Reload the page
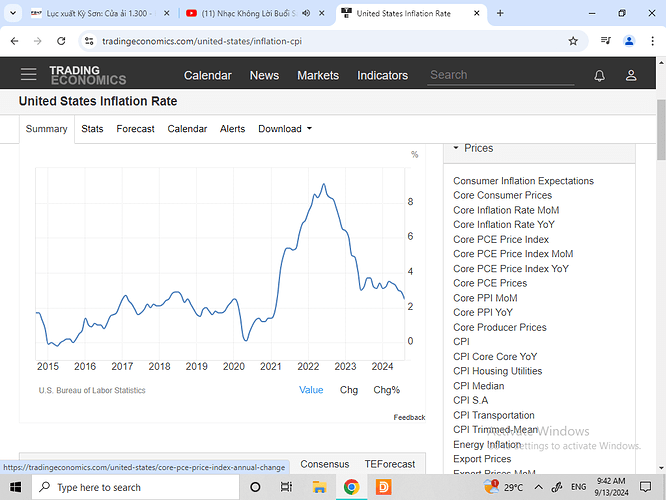This screenshot has height=500, width=666. (62, 41)
